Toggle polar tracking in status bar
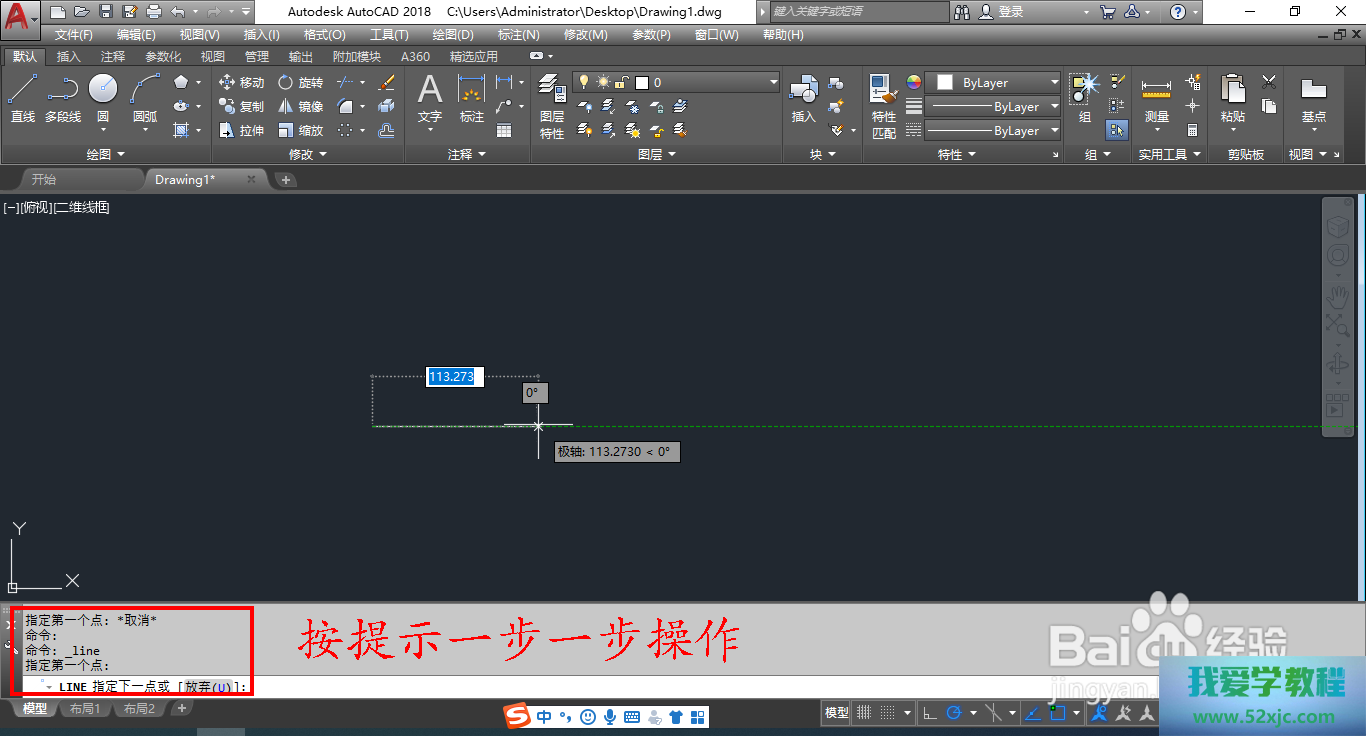The image size is (1366, 736). click(x=954, y=713)
